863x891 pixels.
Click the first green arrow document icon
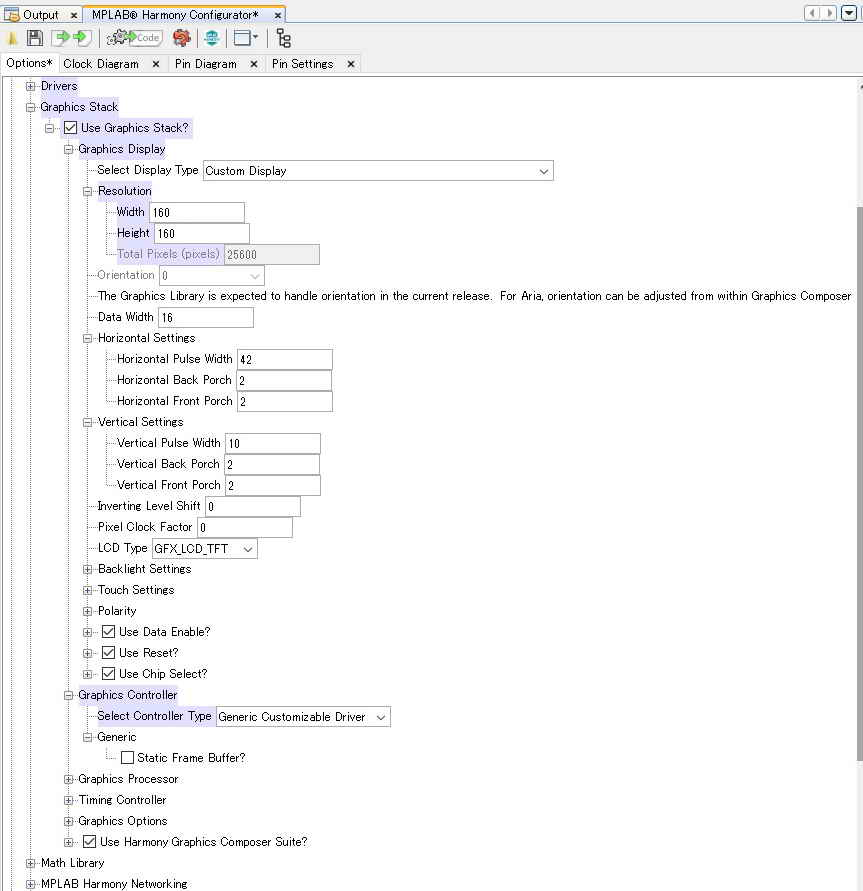pyautogui.click(x=60, y=38)
